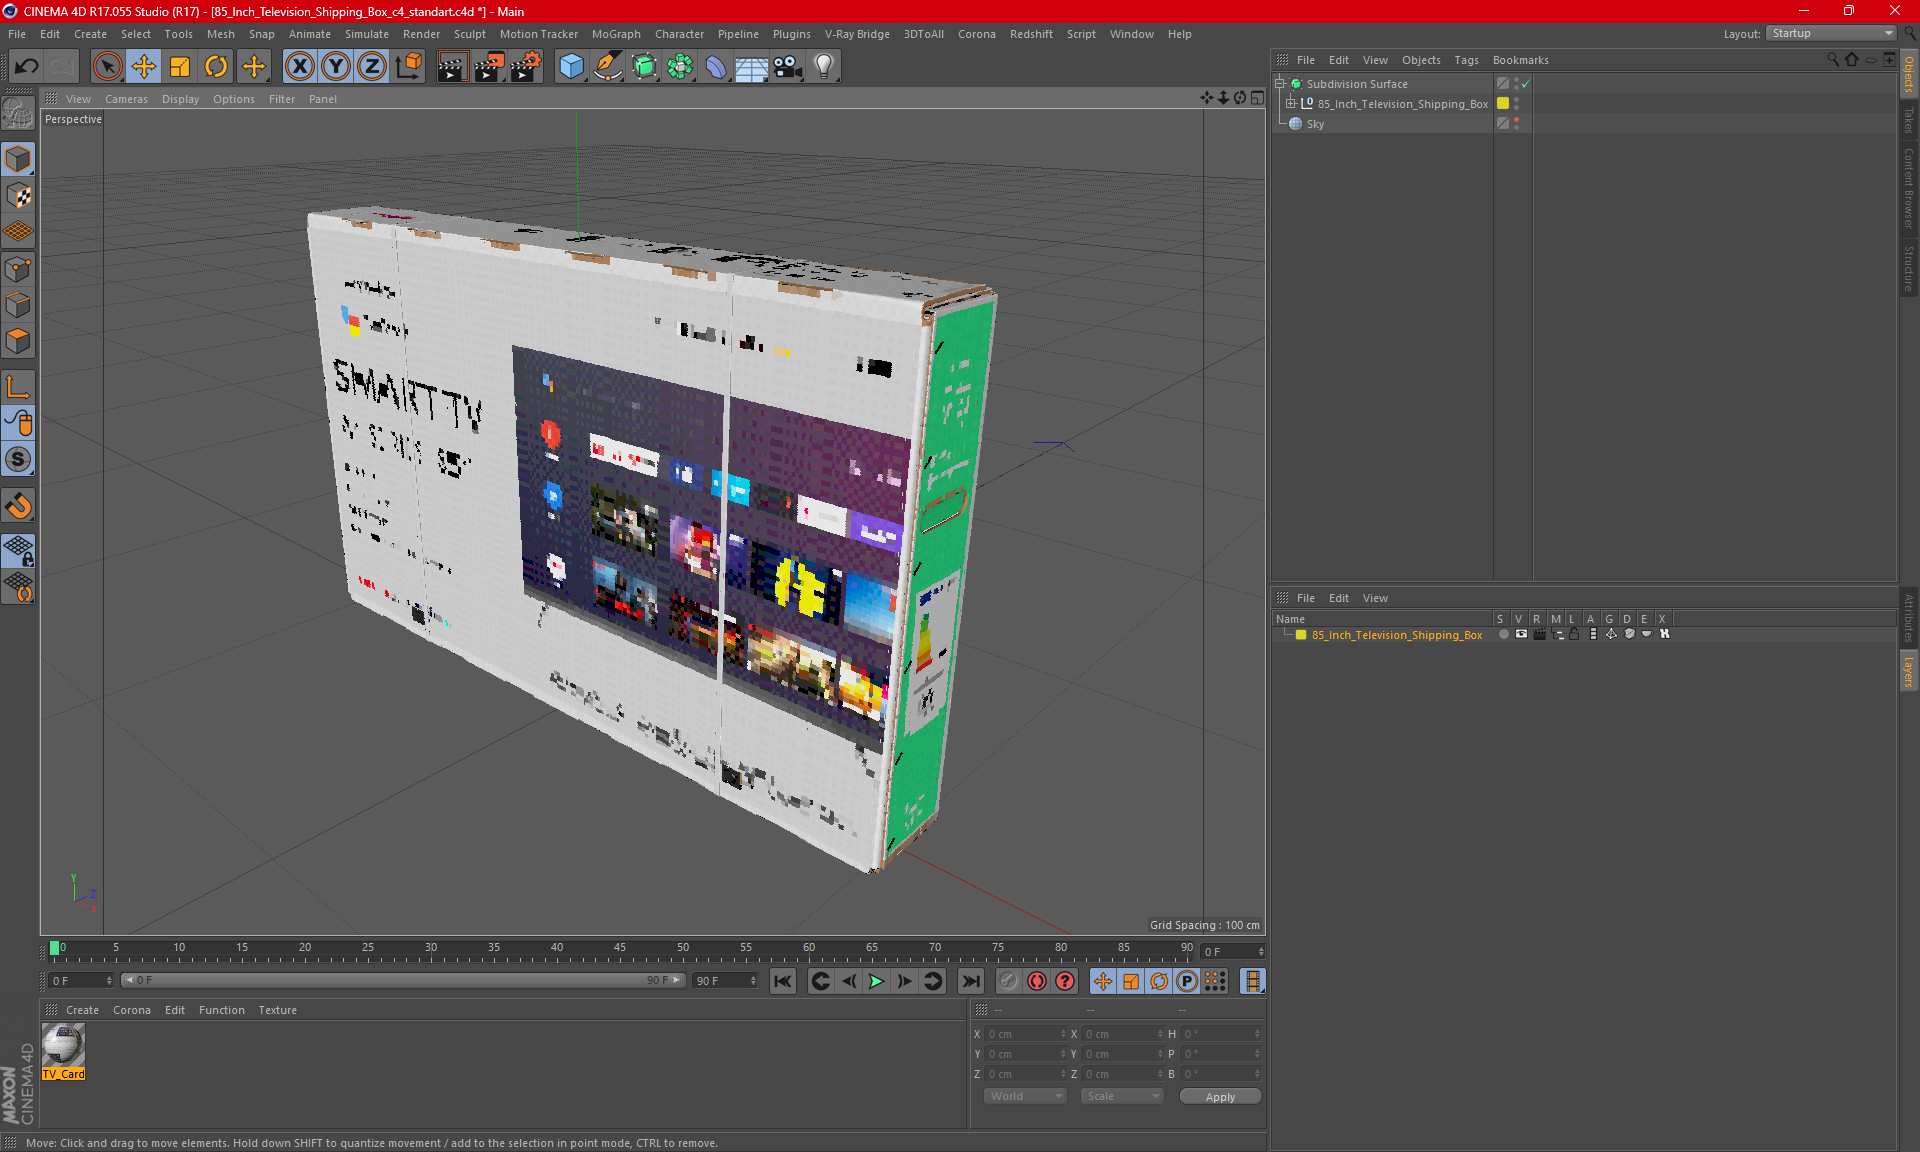Image resolution: width=1920 pixels, height=1152 pixels.
Task: Open the Scale dropdown in coordinates
Action: [x=1122, y=1097]
